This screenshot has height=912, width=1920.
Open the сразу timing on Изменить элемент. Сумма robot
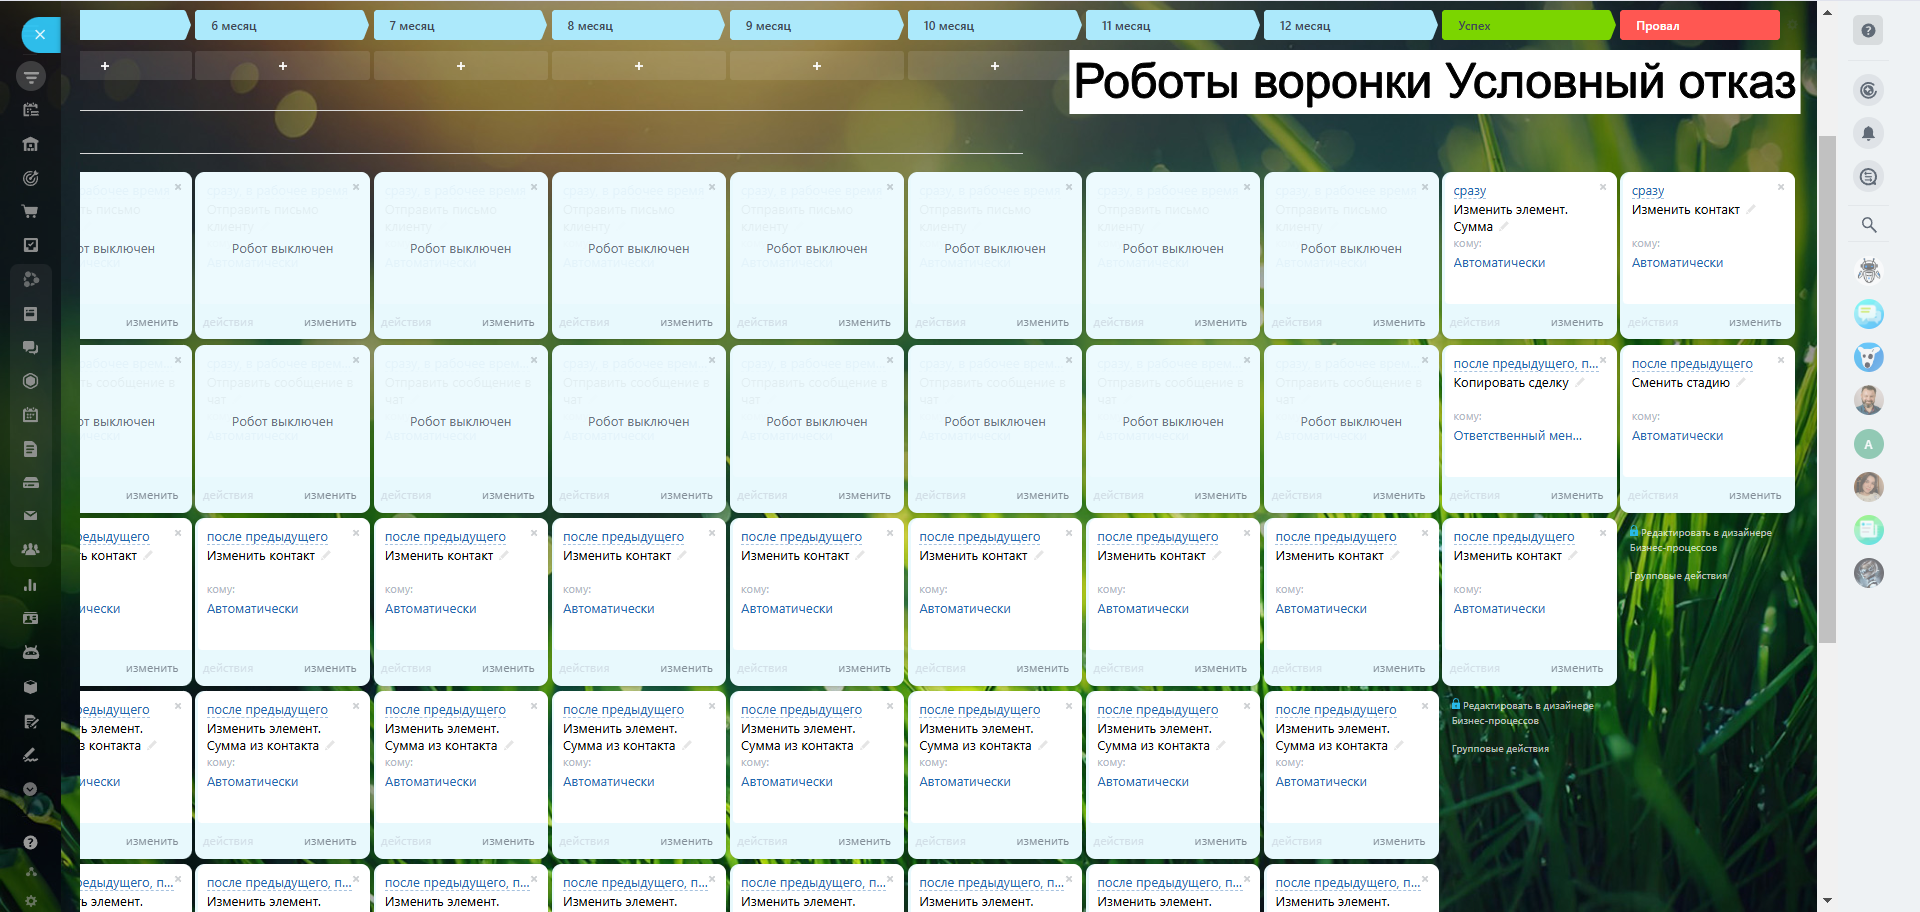click(1469, 191)
